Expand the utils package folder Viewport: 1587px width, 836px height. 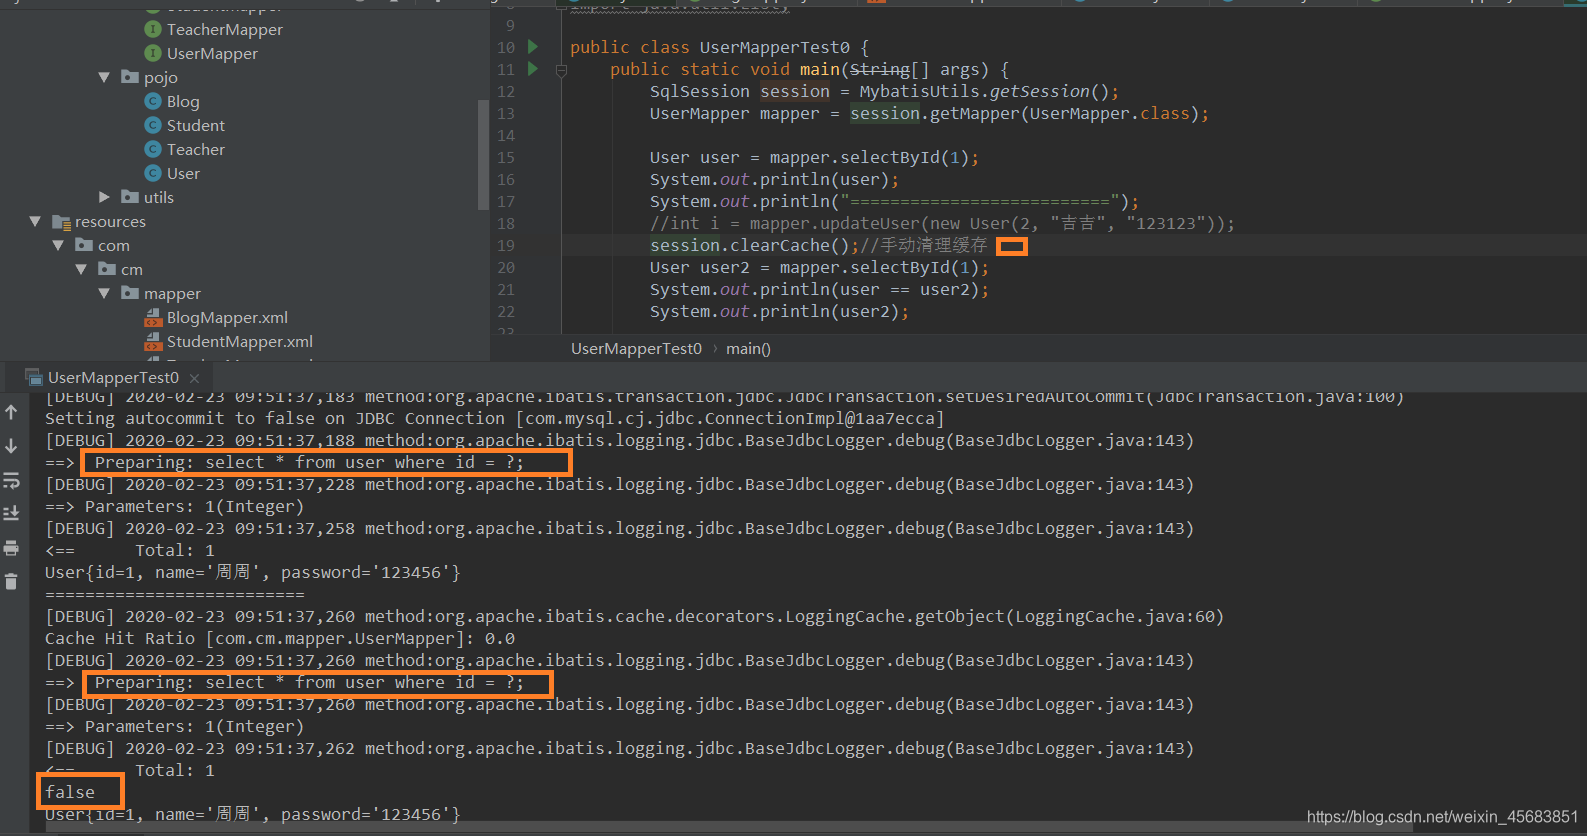pyautogui.click(x=104, y=197)
